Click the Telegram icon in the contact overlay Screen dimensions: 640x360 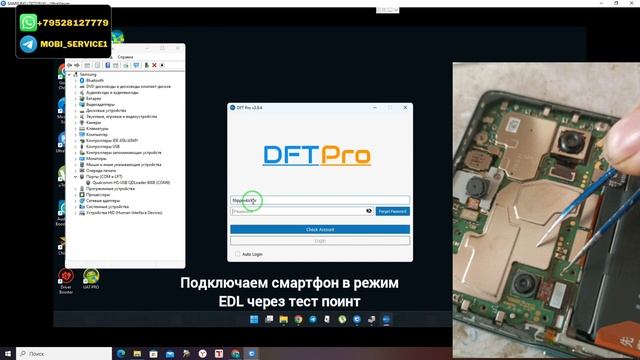coord(28,44)
